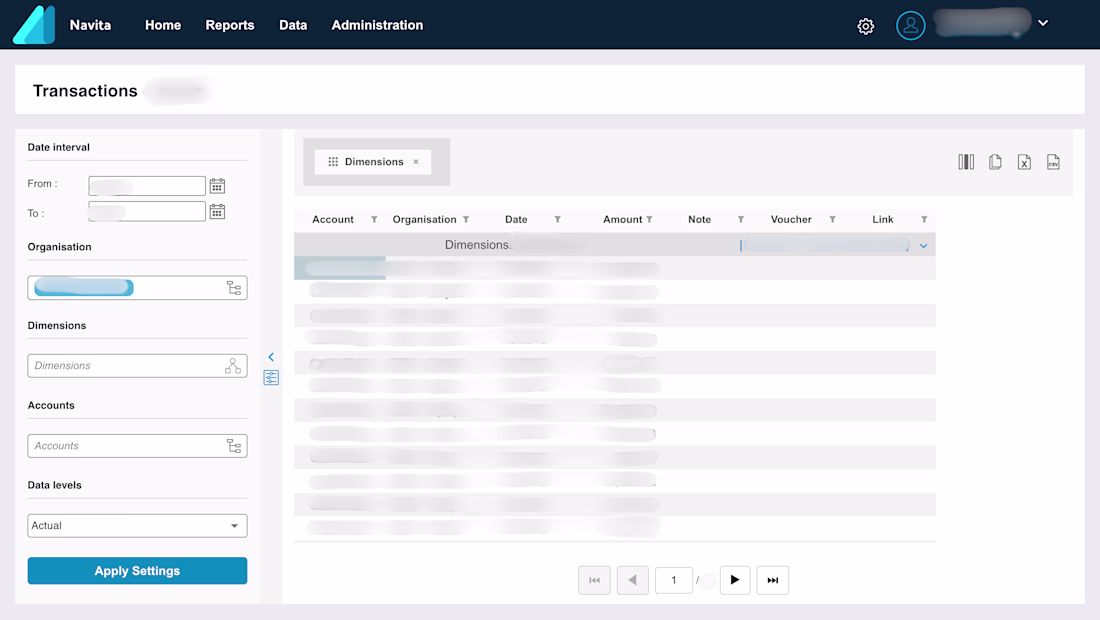Viewport: 1100px width, 620px height.
Task: Open the column chooser icon
Action: coord(966,162)
